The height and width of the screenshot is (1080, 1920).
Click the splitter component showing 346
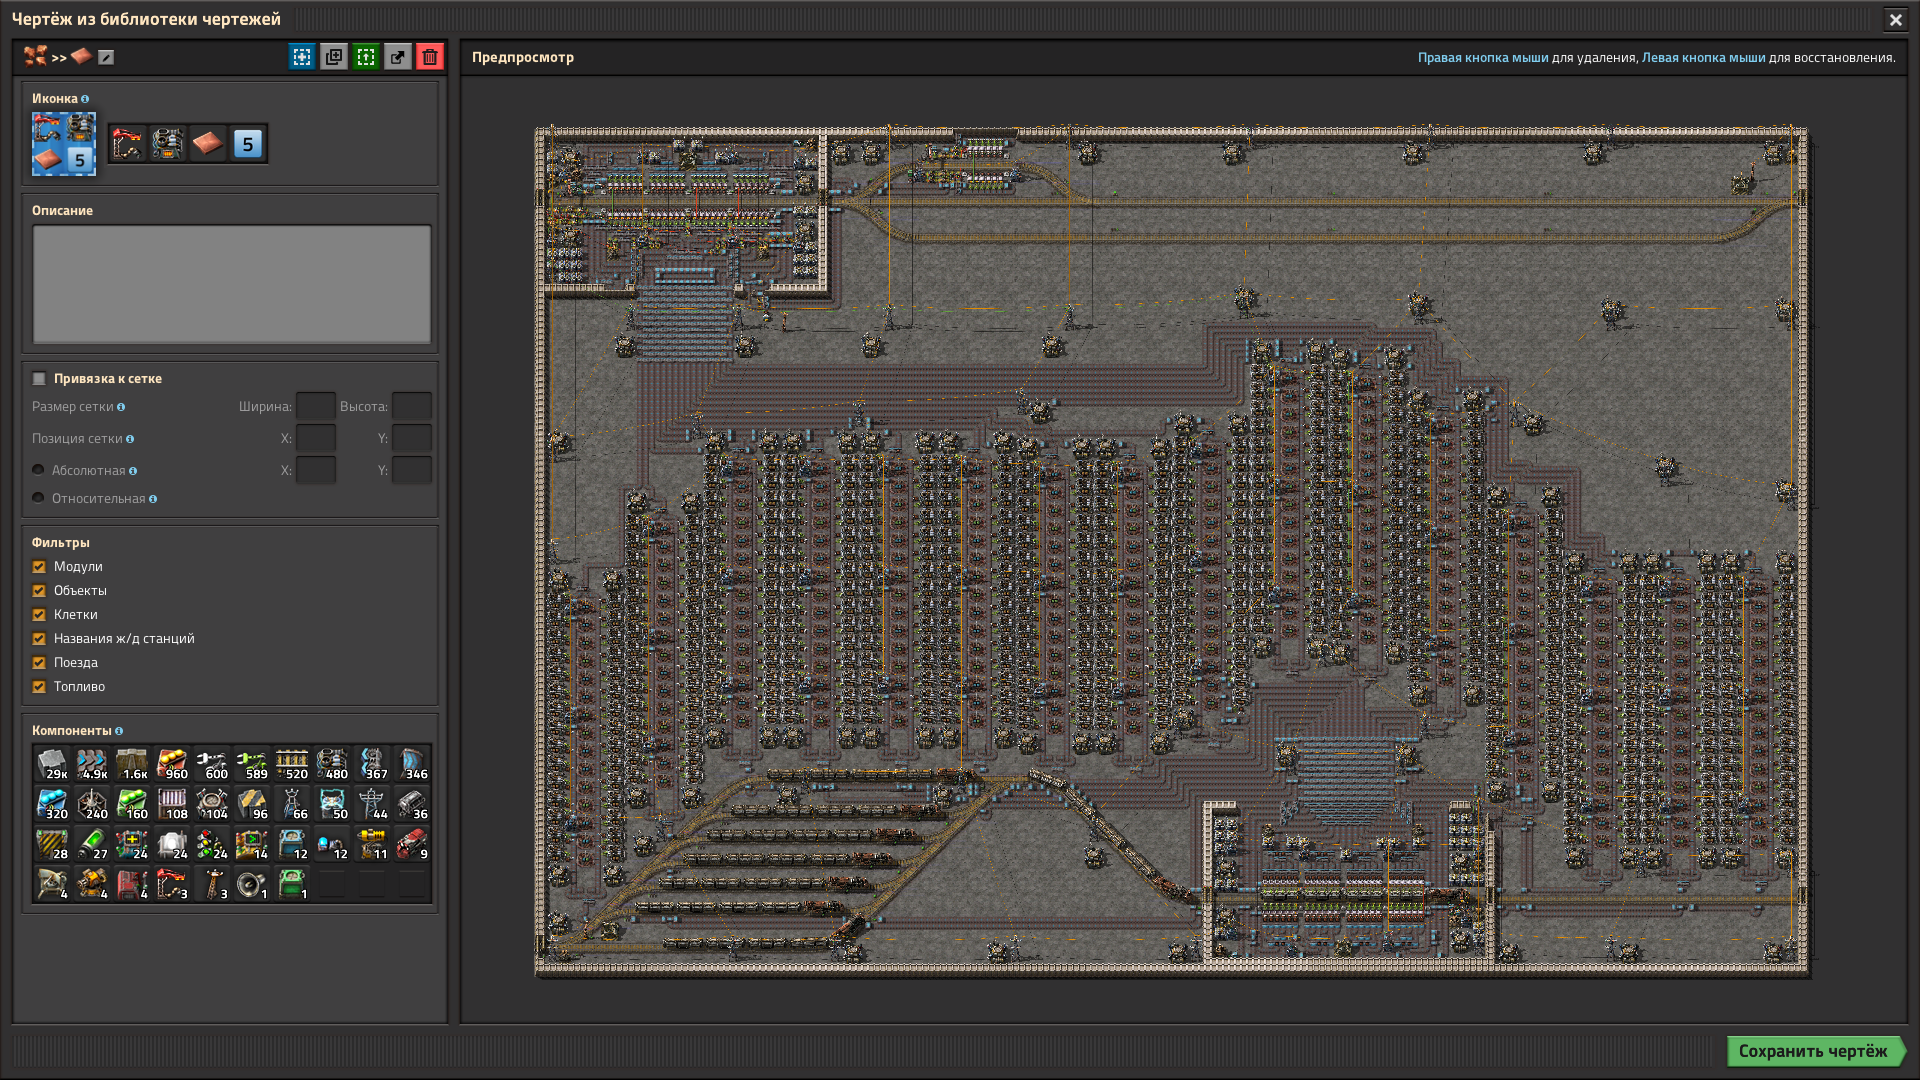pyautogui.click(x=412, y=764)
